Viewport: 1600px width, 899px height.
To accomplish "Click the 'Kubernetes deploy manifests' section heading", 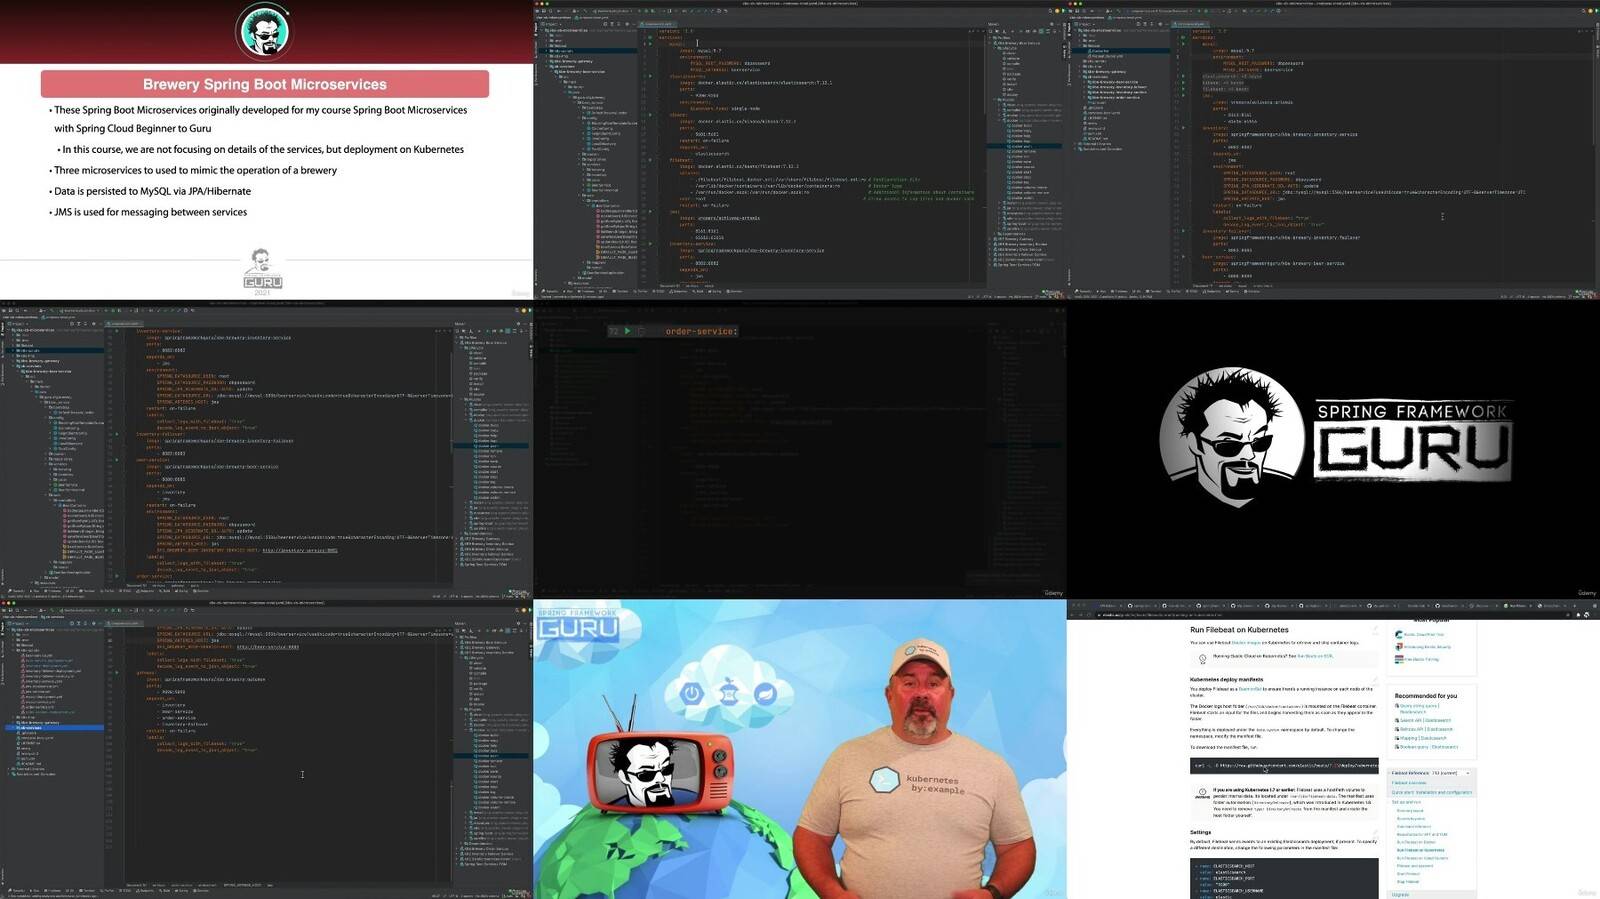I will point(1226,679).
